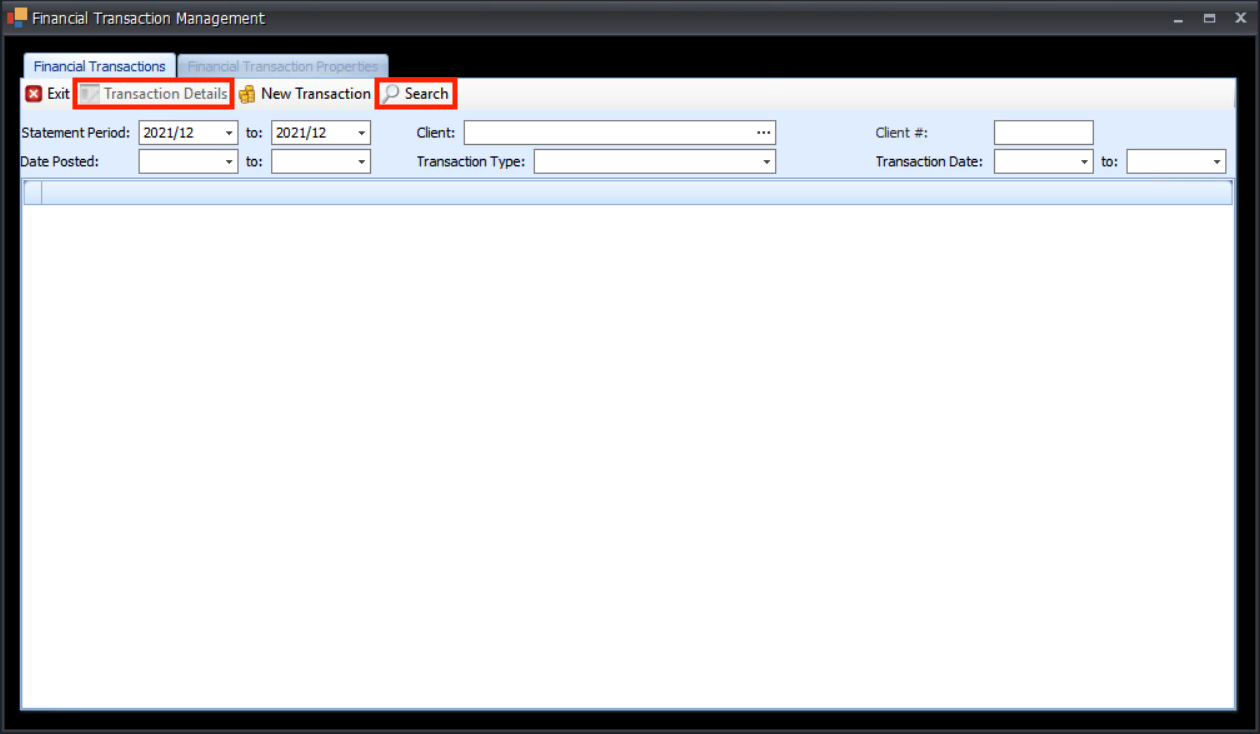
Task: Click the New Transaction coins icon
Action: coord(247,94)
